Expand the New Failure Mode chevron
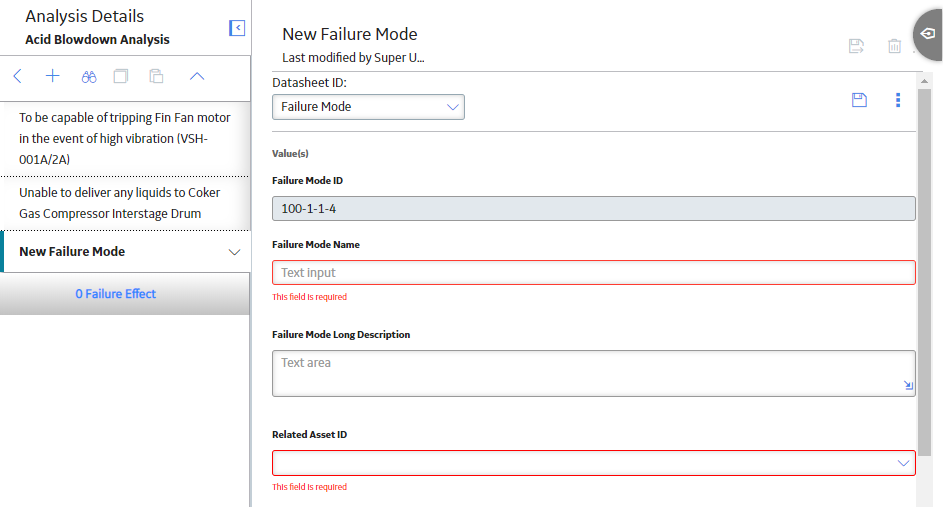Screen dimensions: 943x507 235,252
